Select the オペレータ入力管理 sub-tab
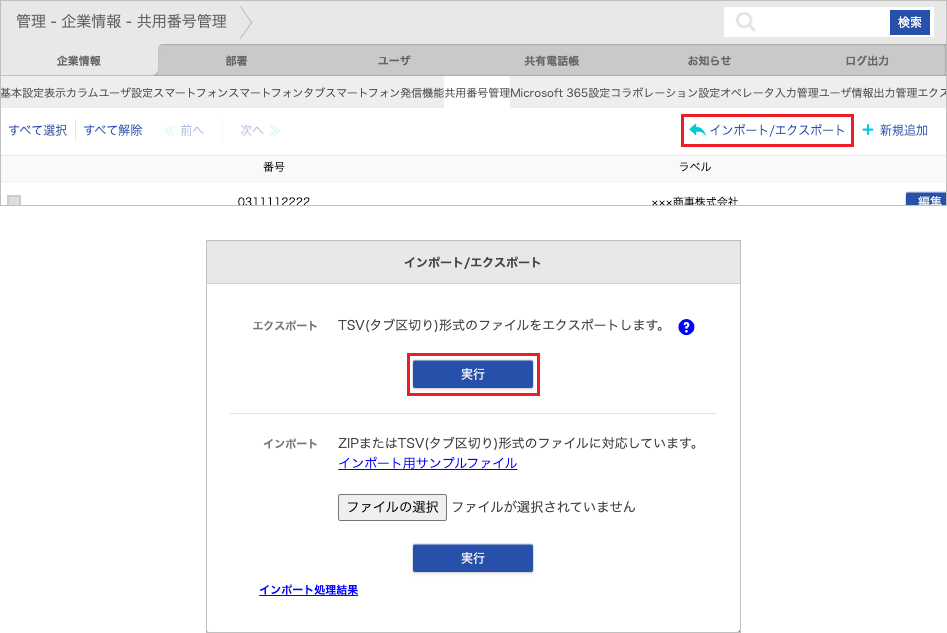 pyautogui.click(x=769, y=92)
